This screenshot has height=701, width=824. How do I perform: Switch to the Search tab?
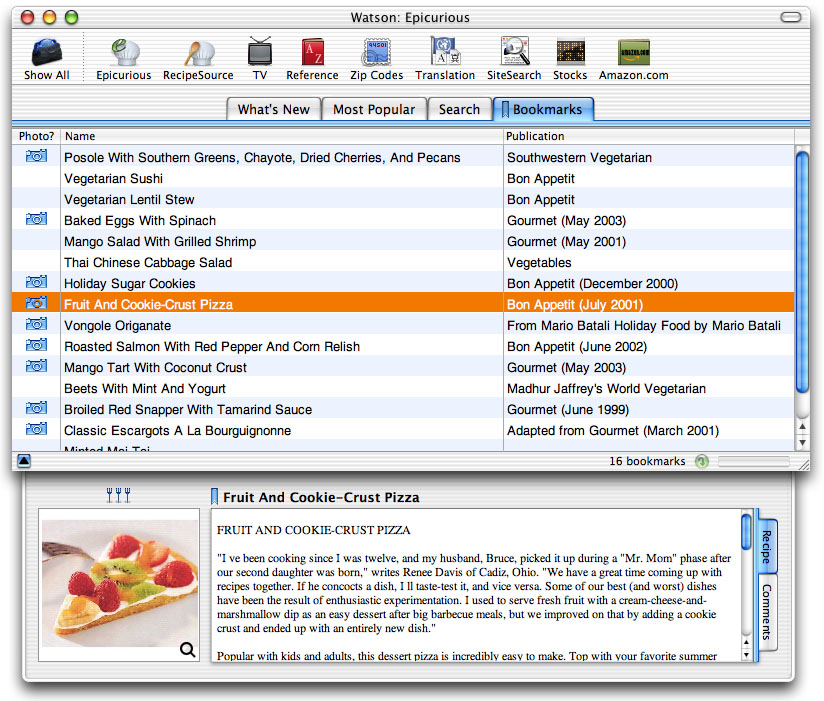pos(460,109)
